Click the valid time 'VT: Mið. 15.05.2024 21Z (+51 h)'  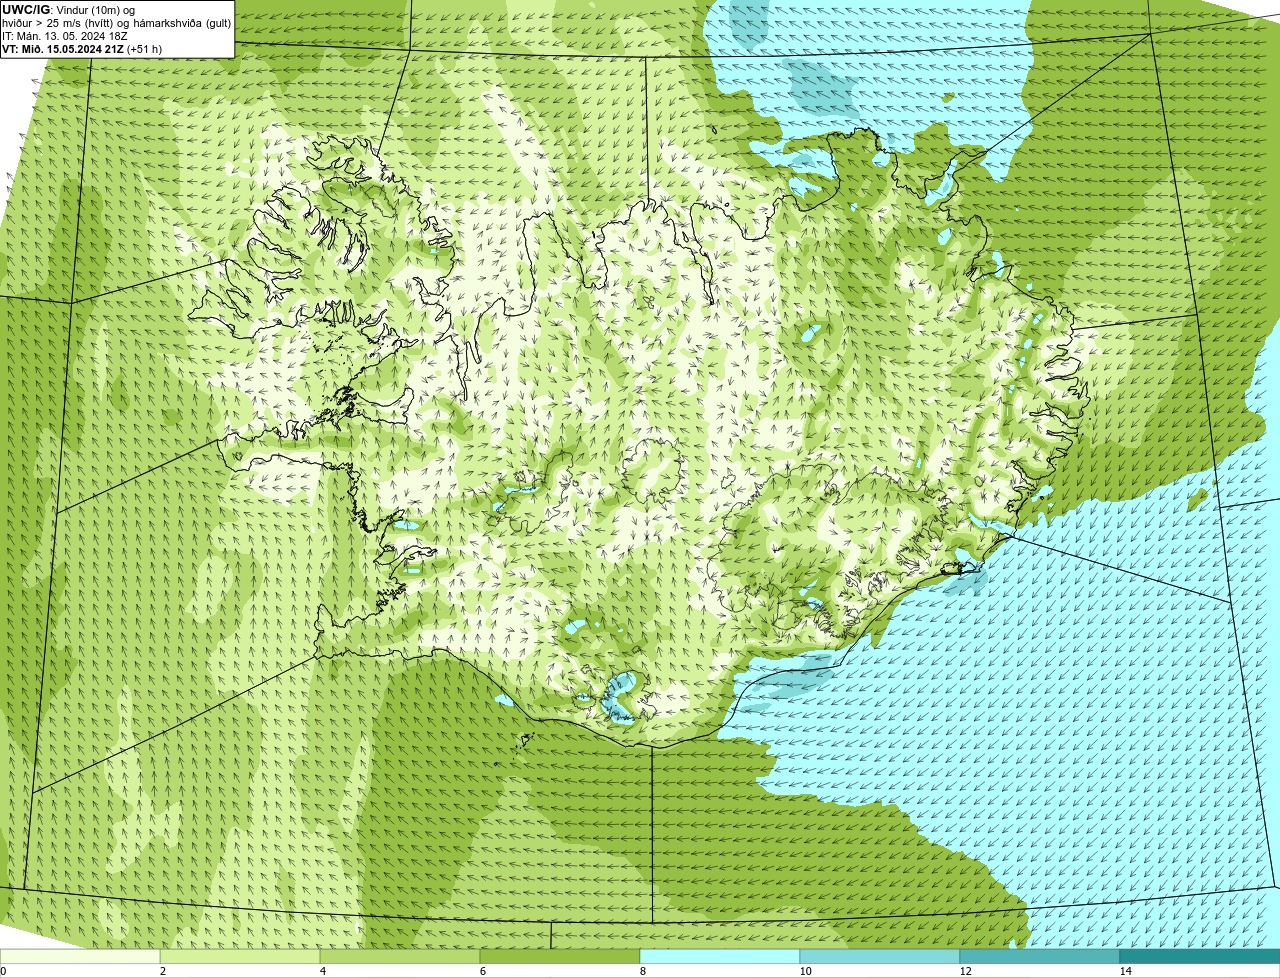tap(82, 48)
